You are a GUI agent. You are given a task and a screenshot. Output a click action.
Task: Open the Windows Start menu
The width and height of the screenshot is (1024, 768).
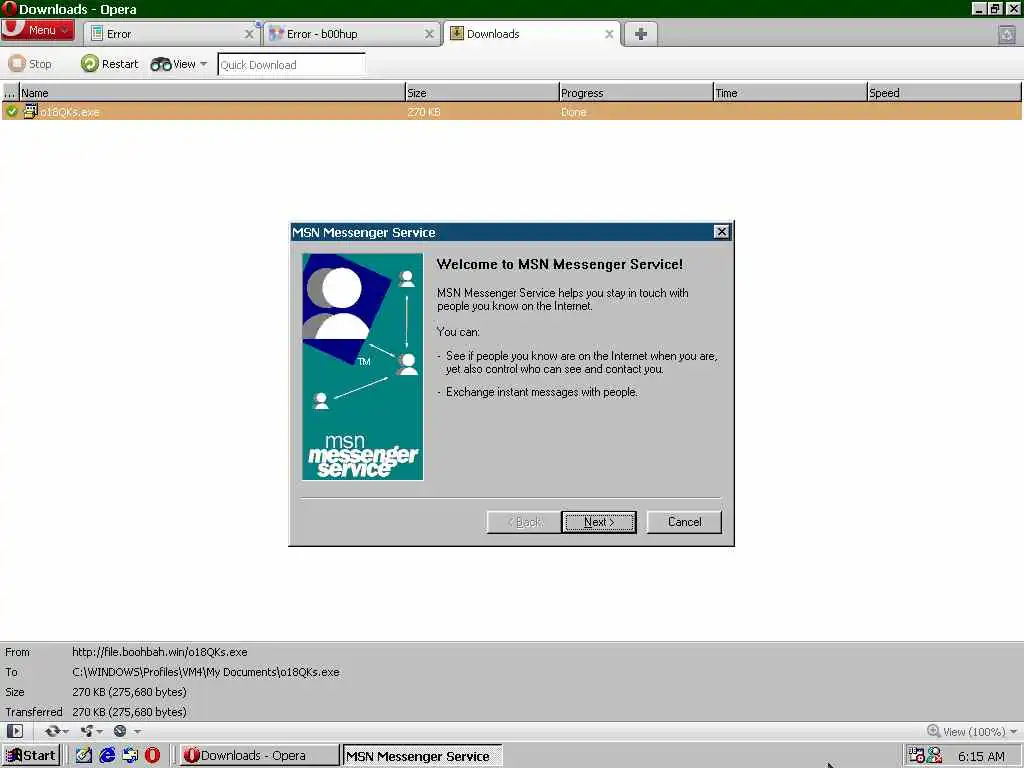(x=31, y=756)
